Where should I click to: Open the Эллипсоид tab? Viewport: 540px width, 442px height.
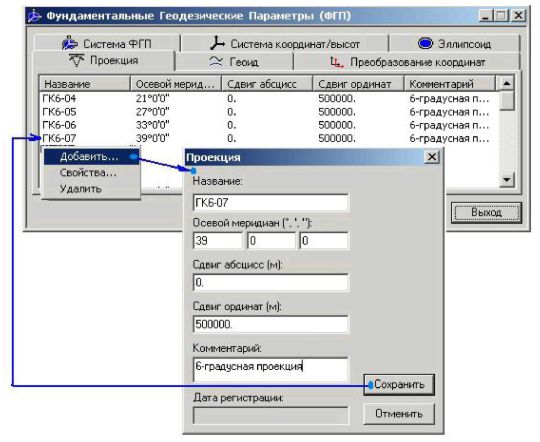[x=454, y=43]
